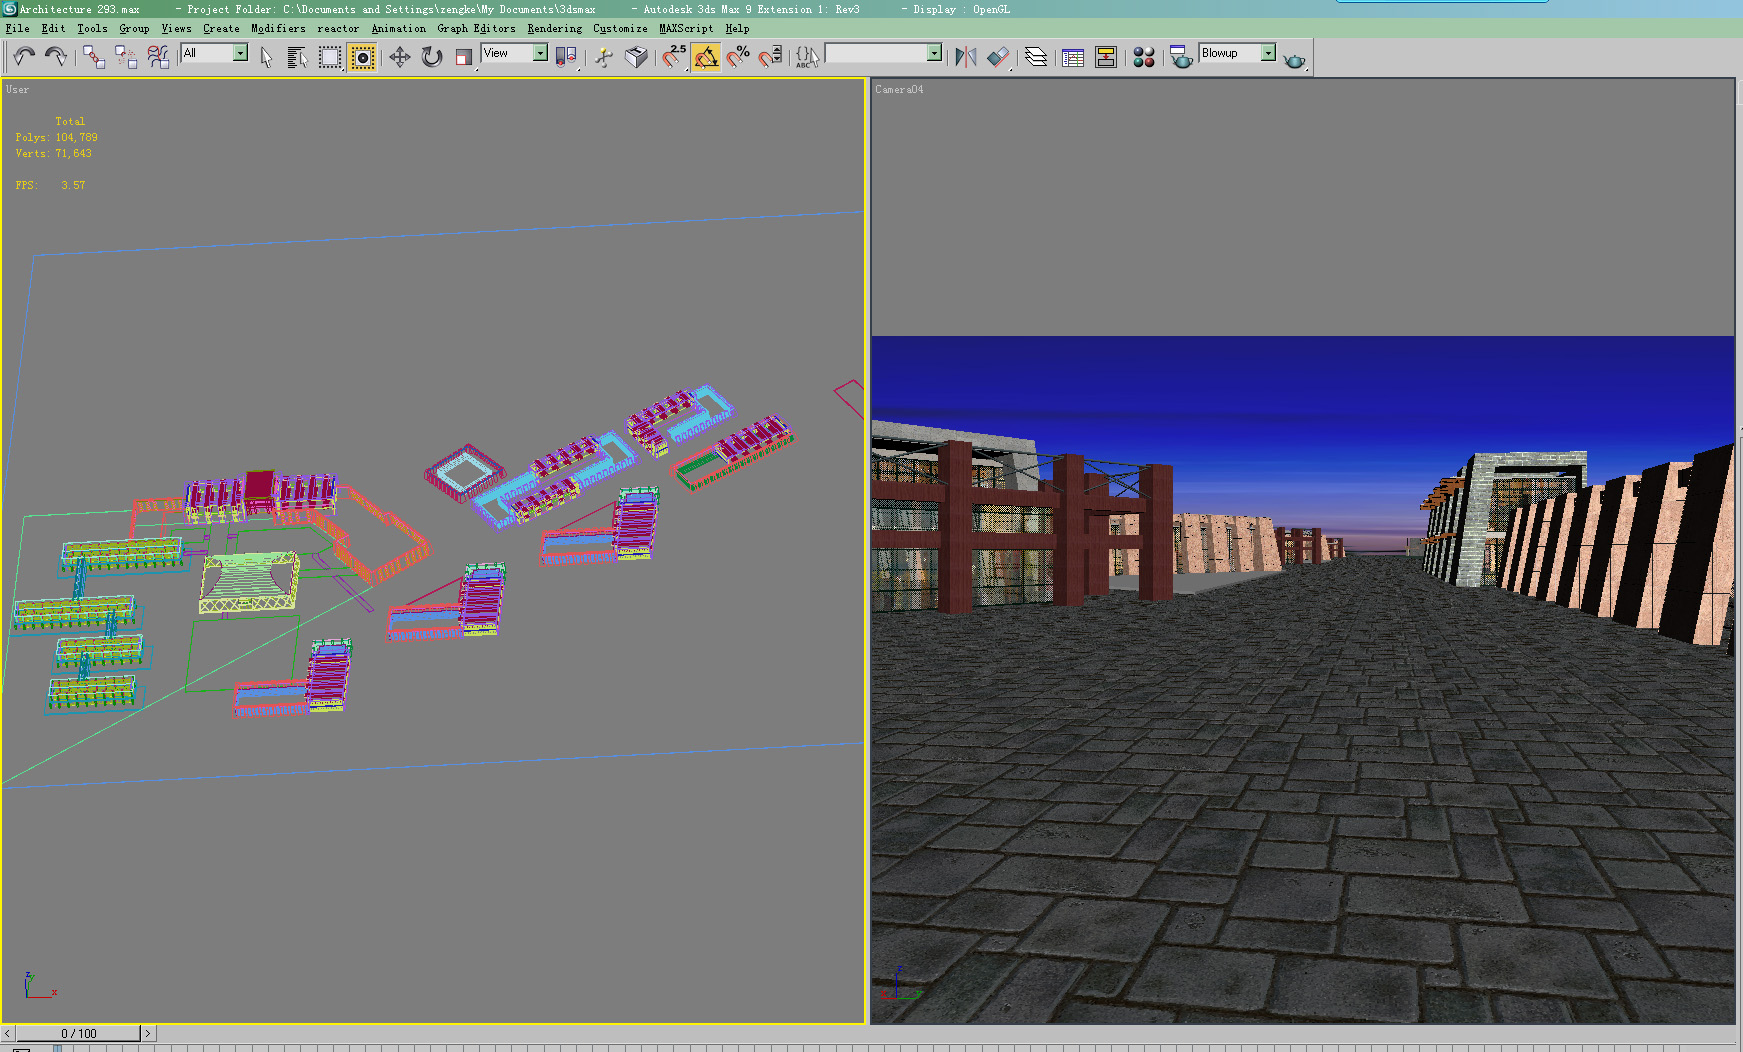Click the Edit Named Selection Sets icon
Image resolution: width=1743 pixels, height=1052 pixels.
(807, 57)
